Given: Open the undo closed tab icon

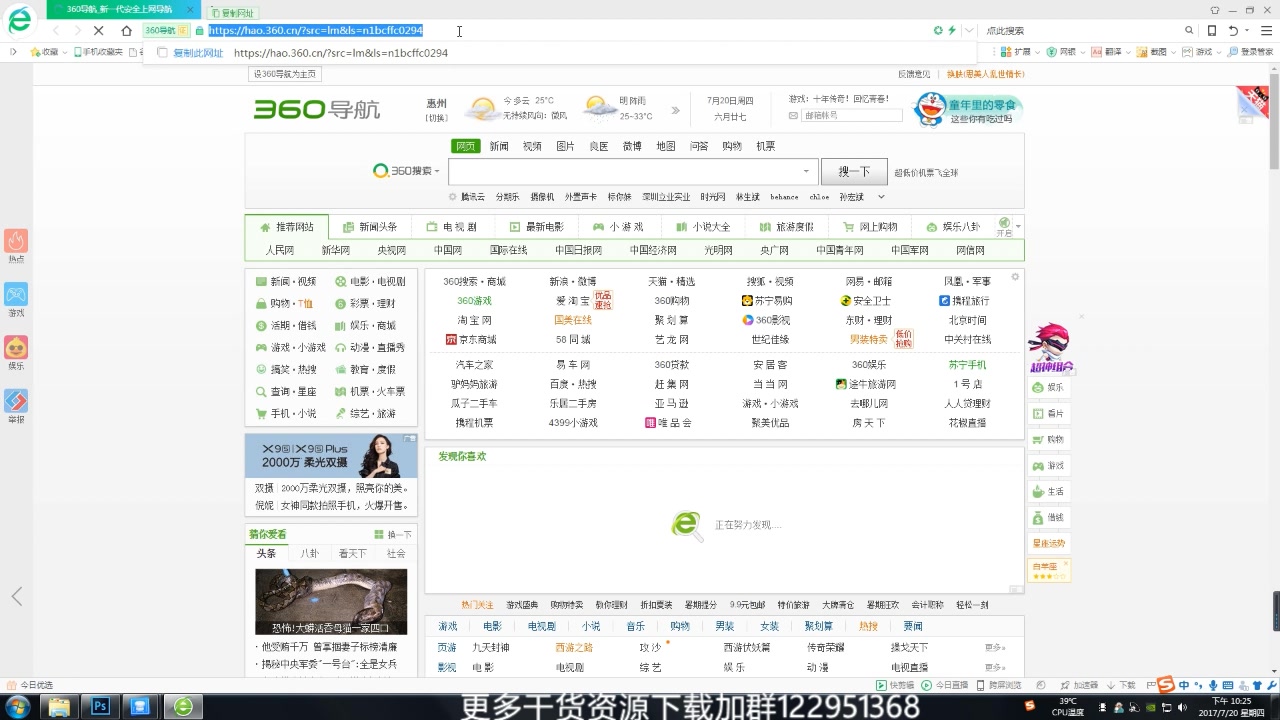Looking at the screenshot, I should pyautogui.click(x=1233, y=31).
